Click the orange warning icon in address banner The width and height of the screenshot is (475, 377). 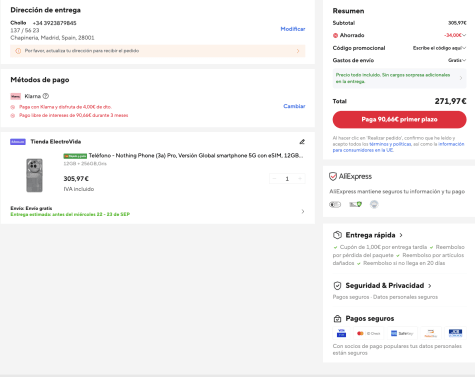[18, 51]
